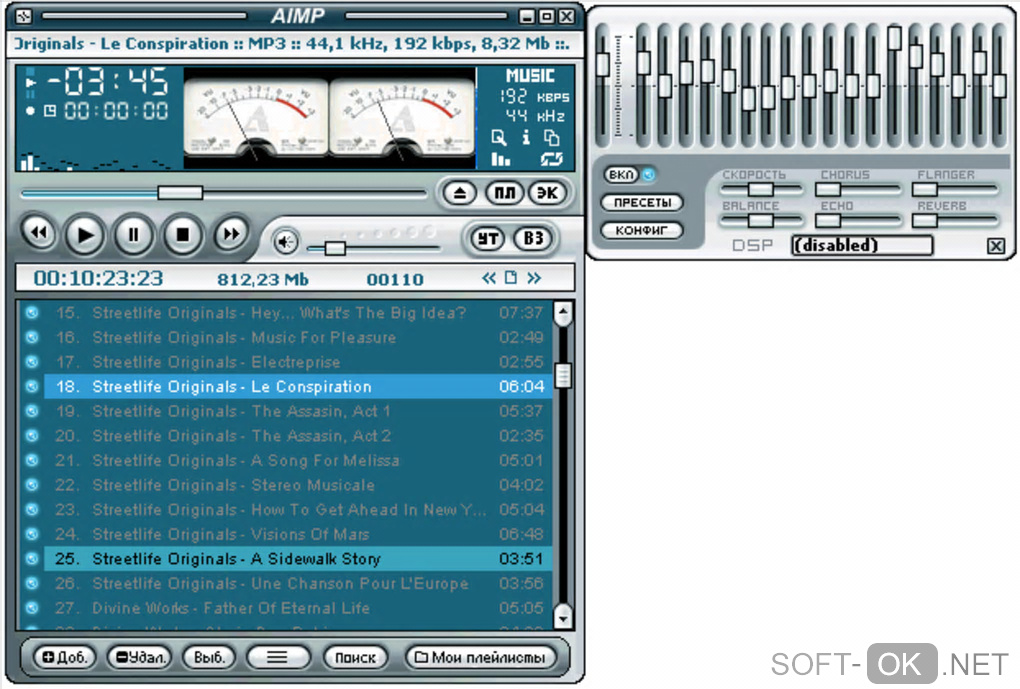Viewport: 1020px width, 689px height.
Task: Adjust the СКОРОСТЬ speed slider
Action: 761,189
